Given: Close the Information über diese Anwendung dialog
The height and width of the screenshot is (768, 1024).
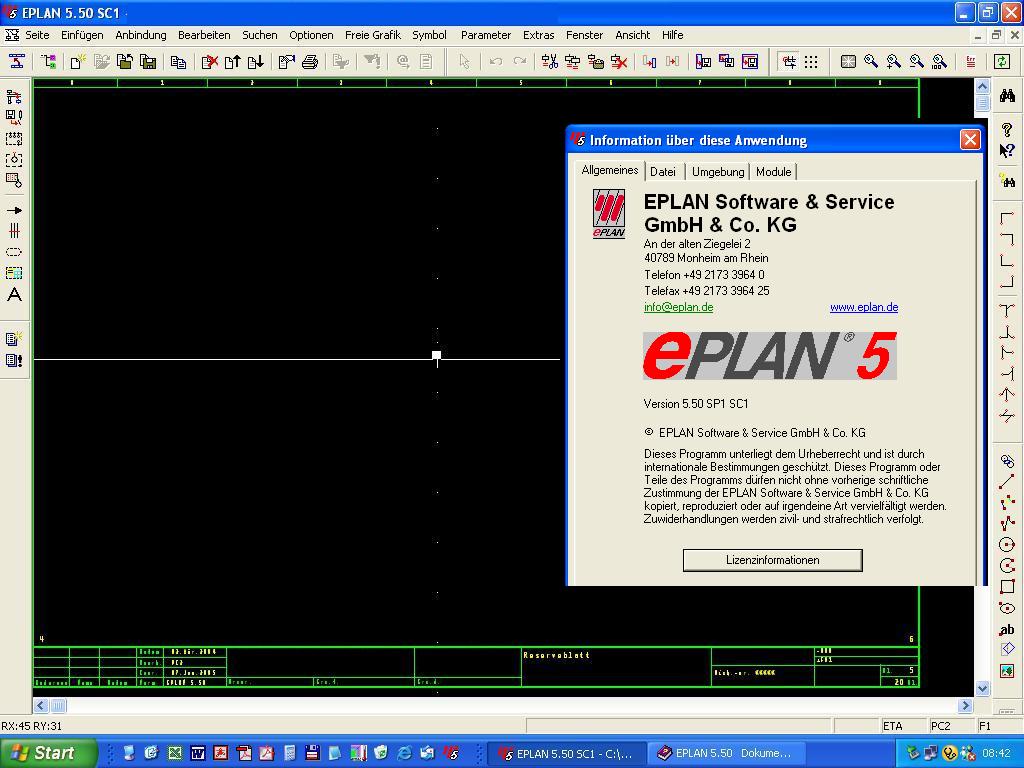Looking at the screenshot, I should click(x=970, y=140).
